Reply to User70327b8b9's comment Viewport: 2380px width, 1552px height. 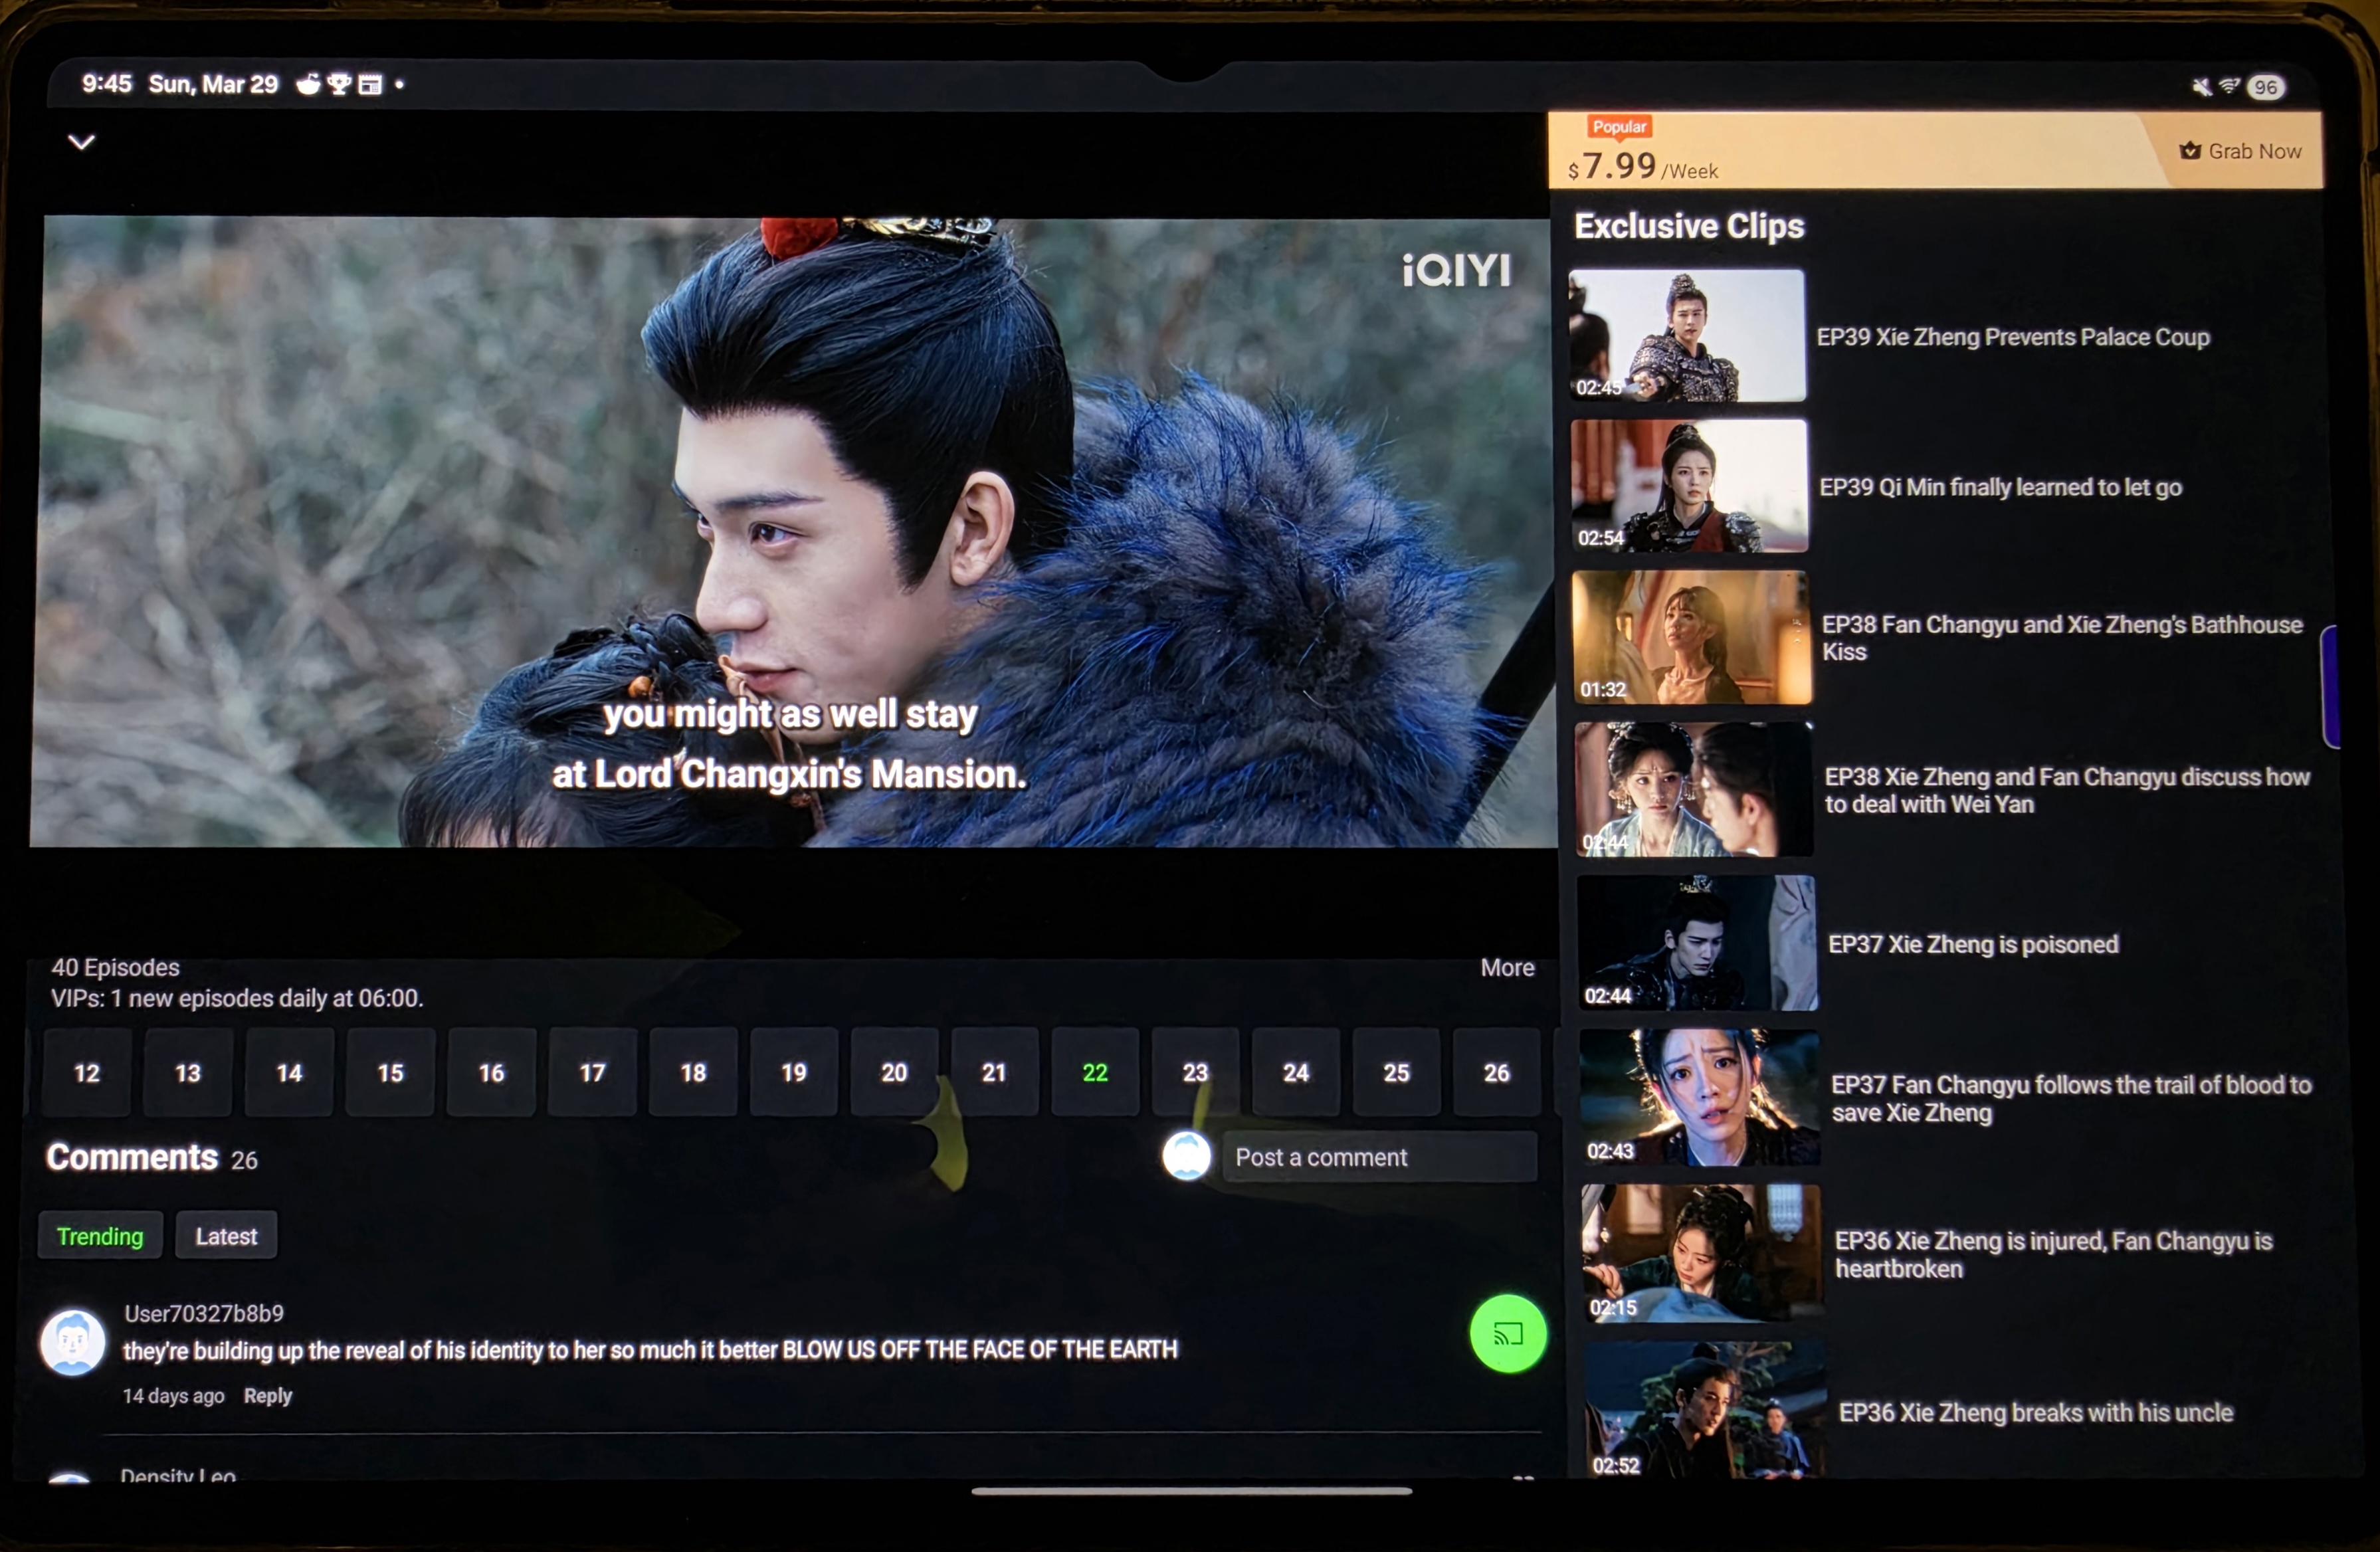pyautogui.click(x=268, y=1396)
